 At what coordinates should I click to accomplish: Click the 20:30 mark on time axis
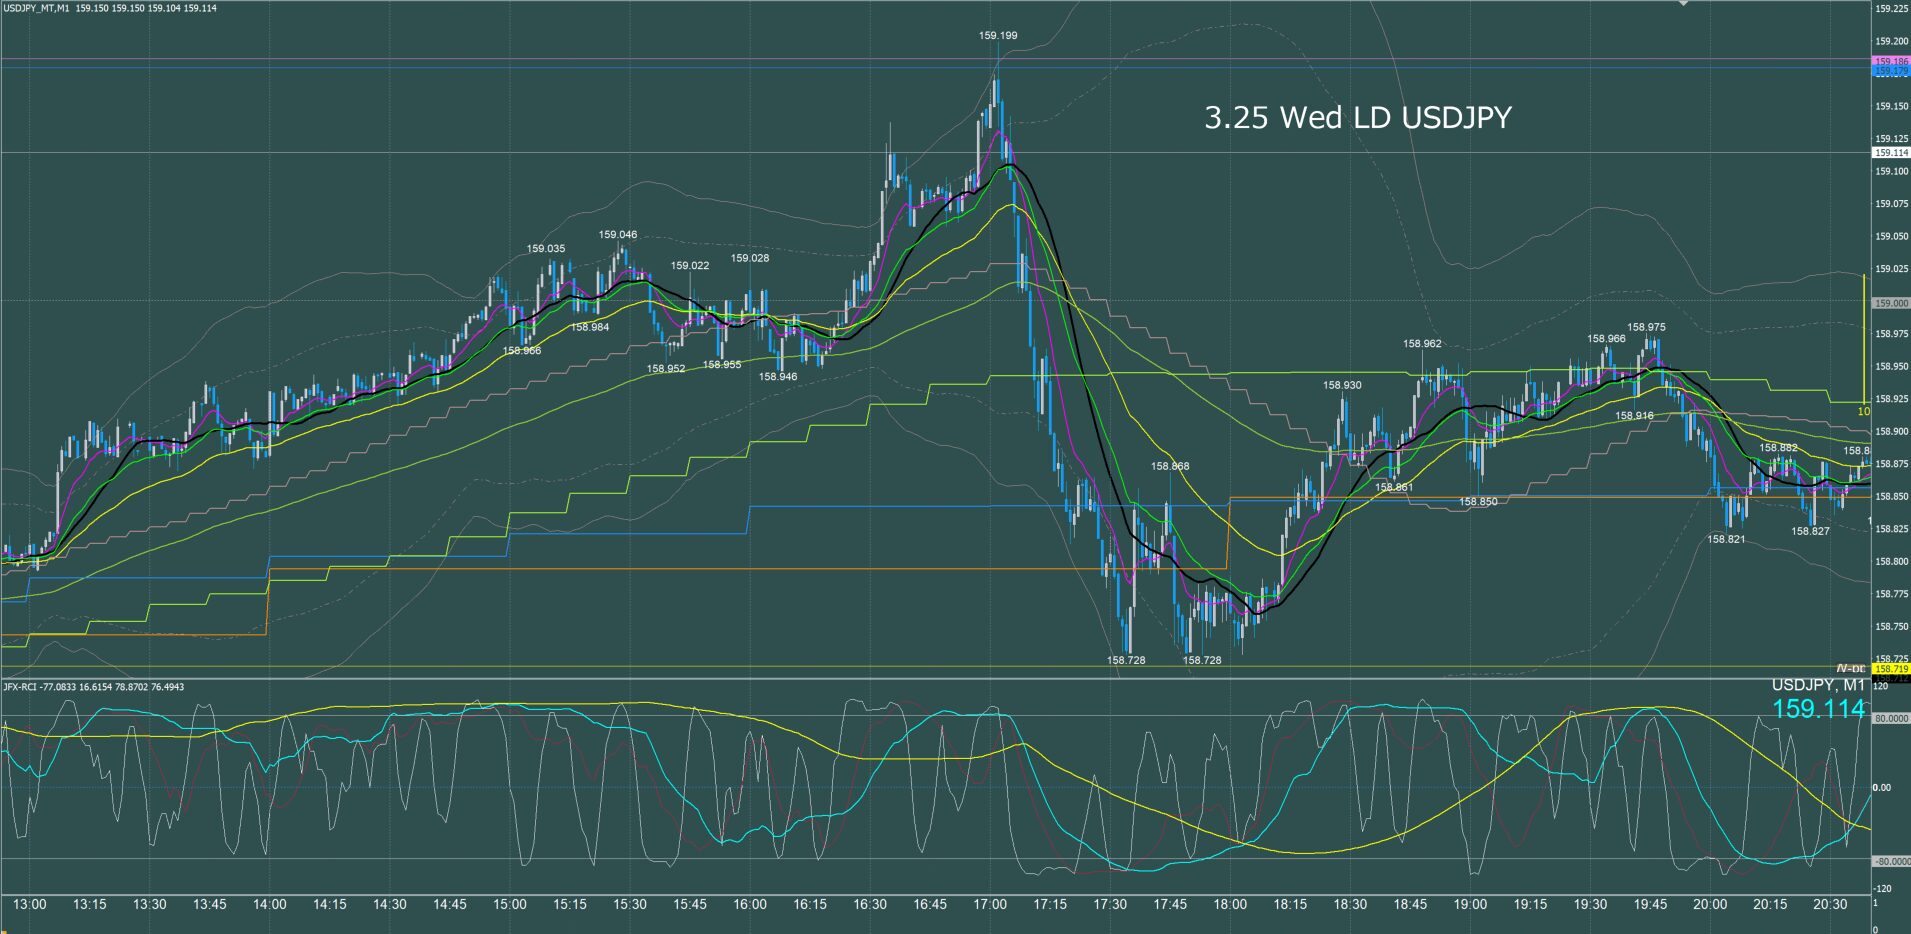(1830, 904)
